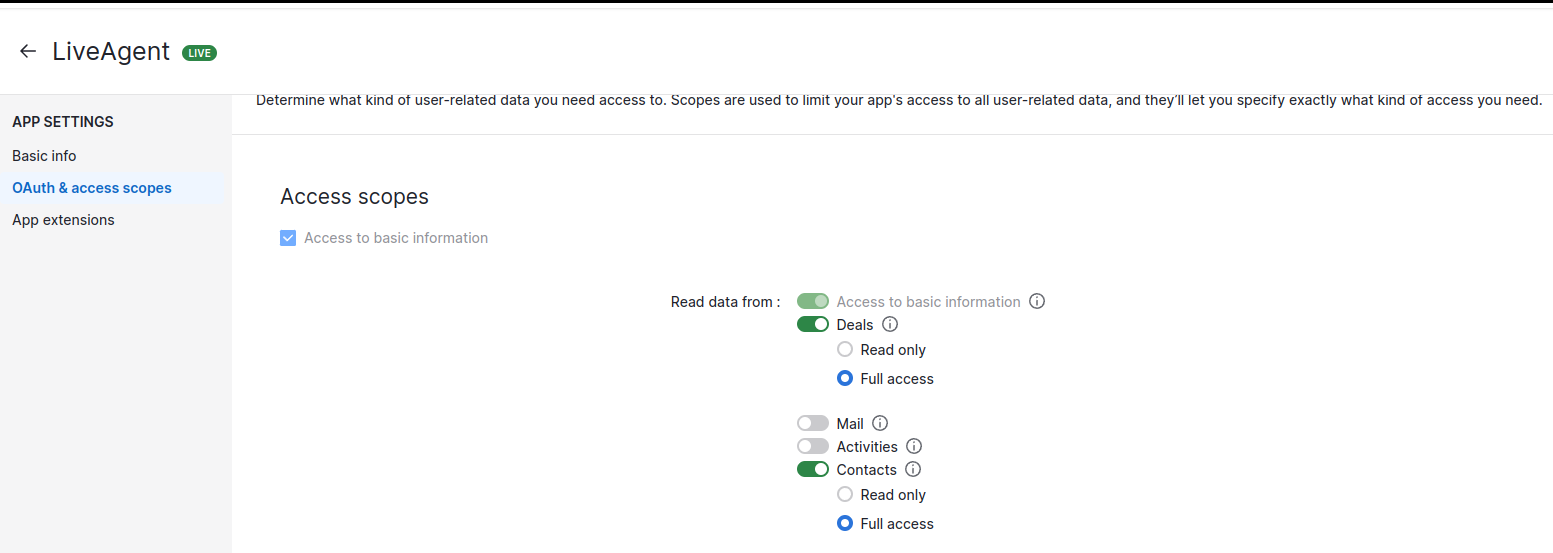This screenshot has height=553, width=1553.
Task: Open OAuth & access scopes section
Action: (92, 188)
